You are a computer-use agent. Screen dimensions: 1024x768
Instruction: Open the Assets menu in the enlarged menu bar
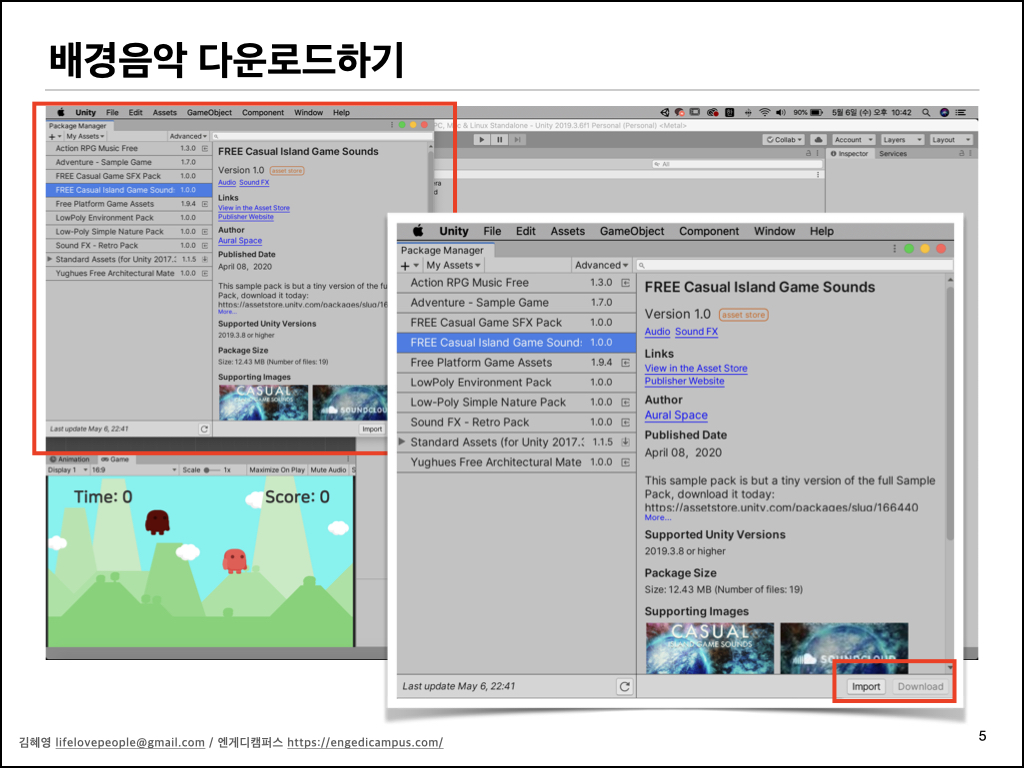click(568, 231)
